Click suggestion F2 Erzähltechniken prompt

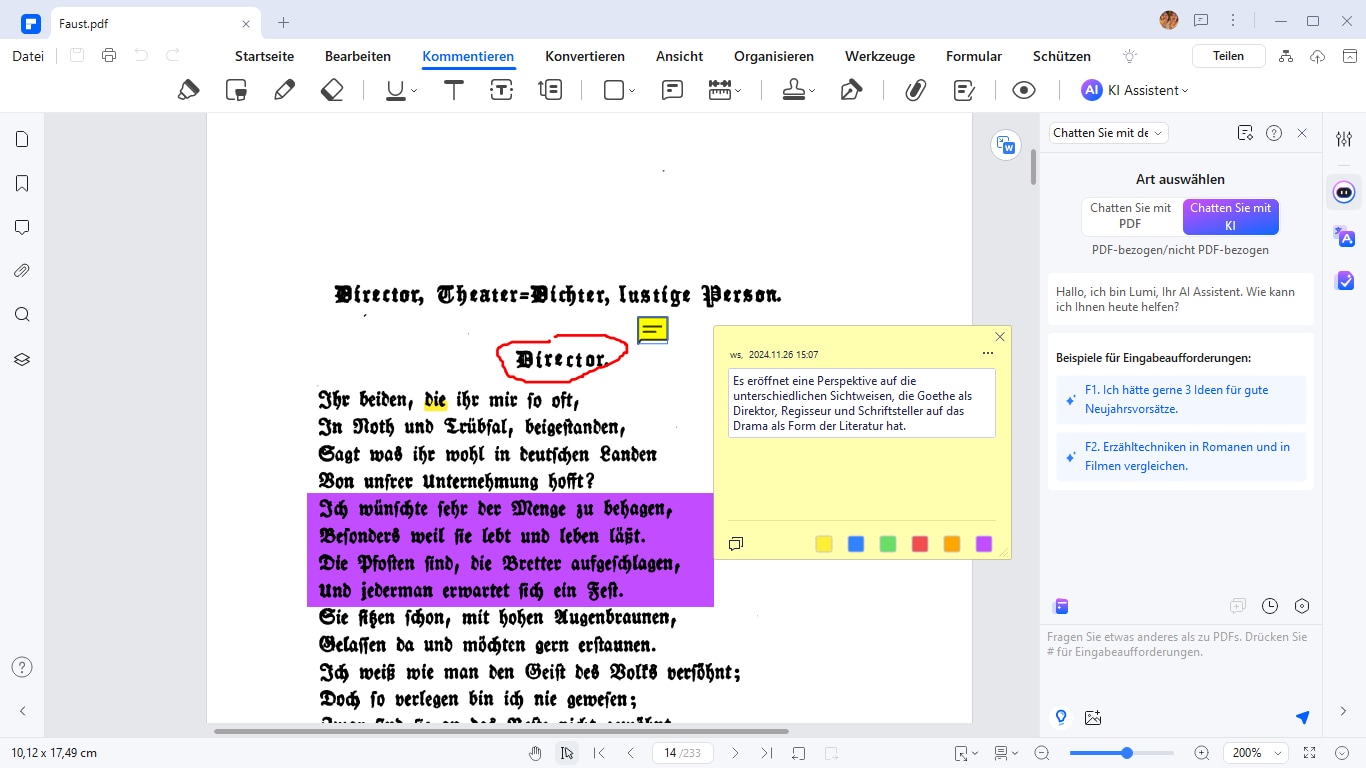pyautogui.click(x=1181, y=457)
